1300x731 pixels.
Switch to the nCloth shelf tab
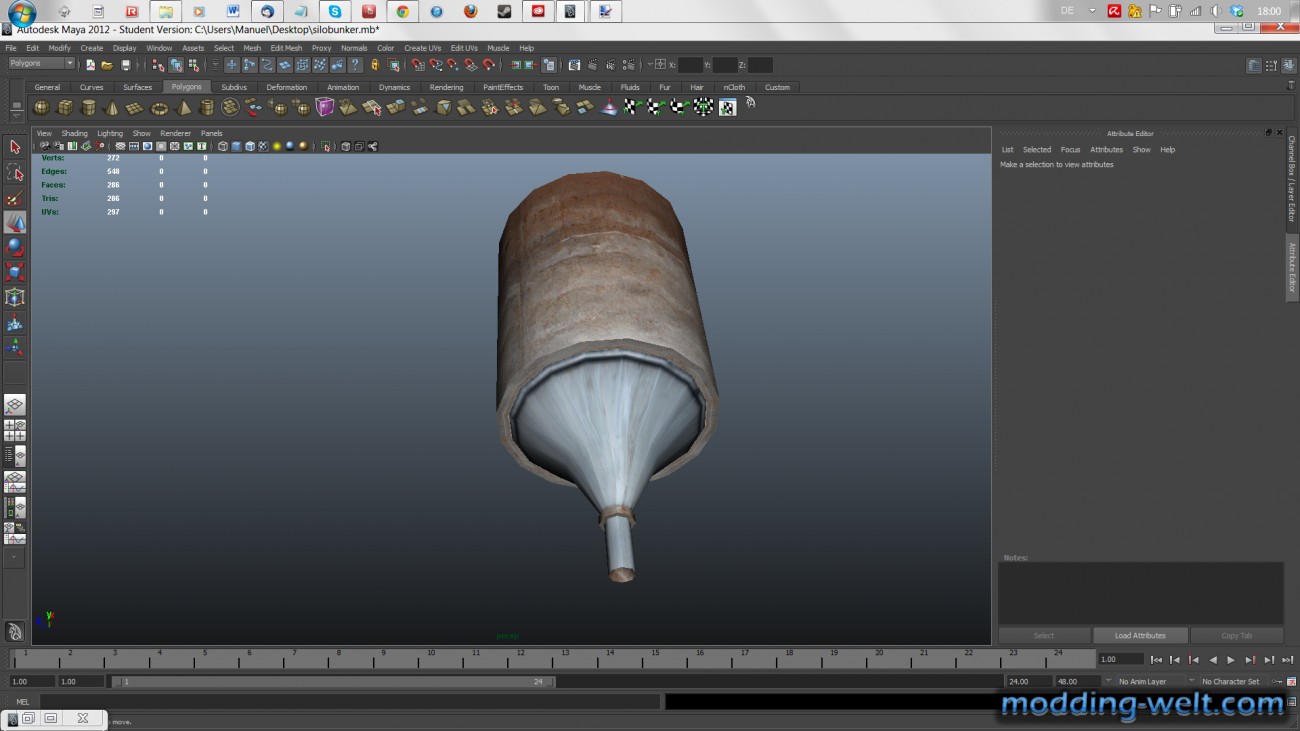734,87
